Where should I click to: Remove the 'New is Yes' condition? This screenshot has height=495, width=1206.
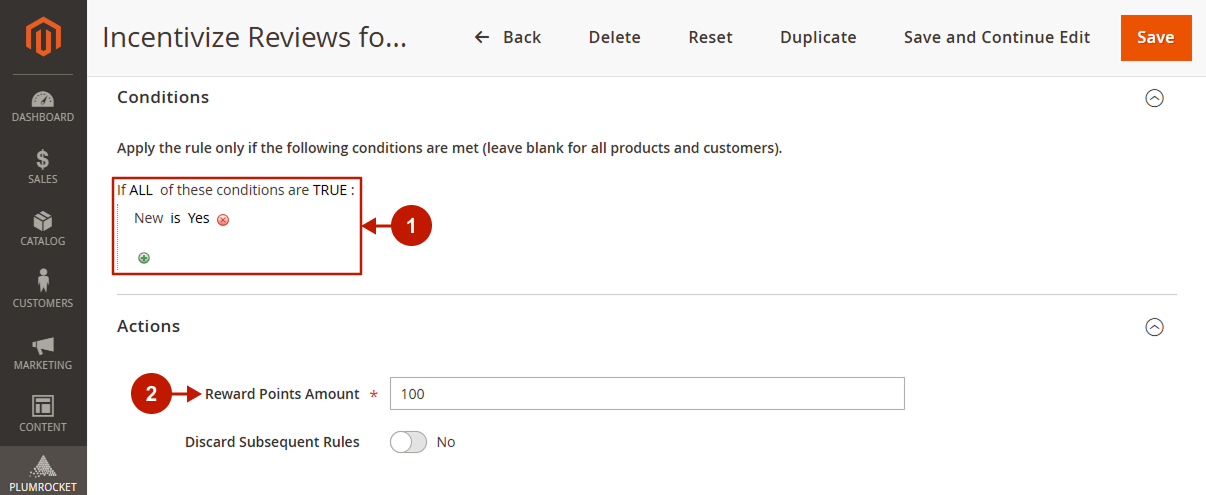223,220
